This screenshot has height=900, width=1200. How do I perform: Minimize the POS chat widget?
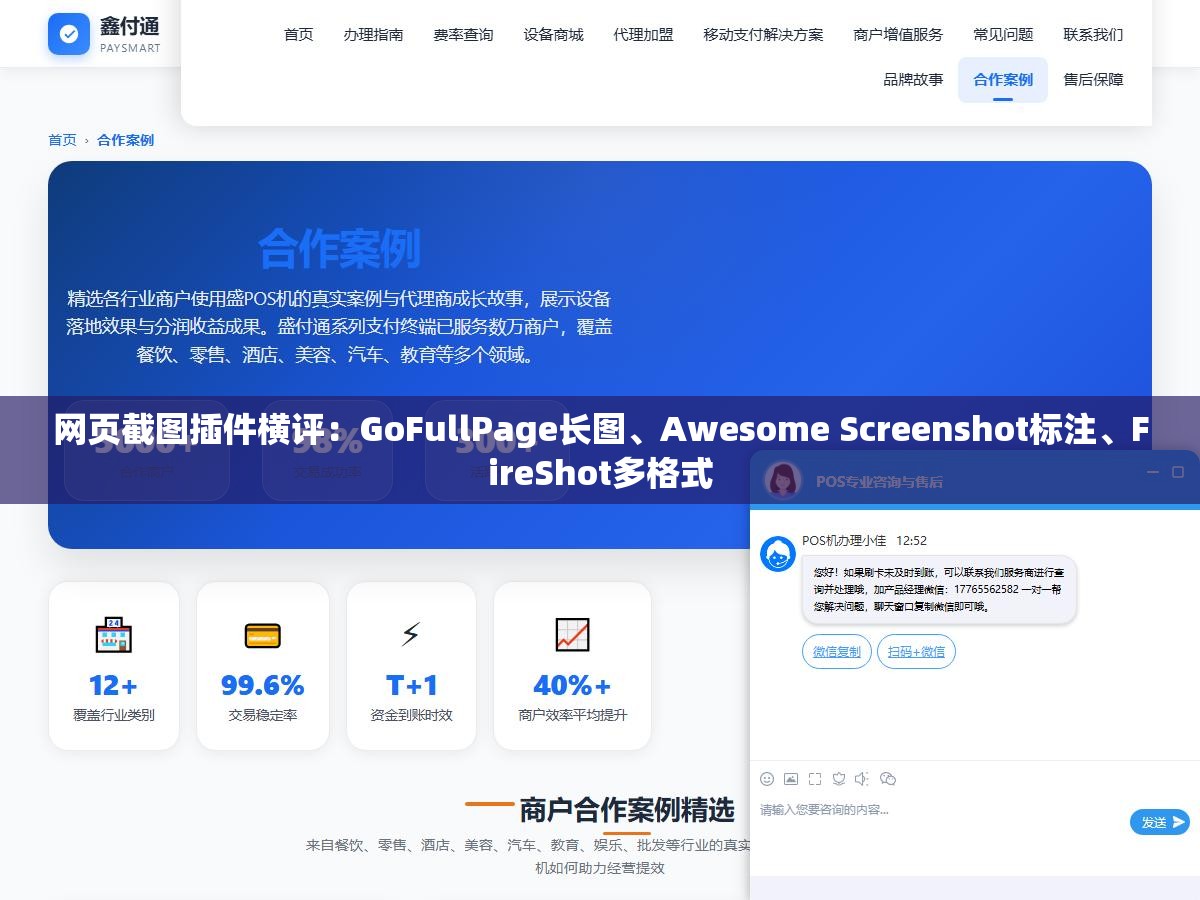coord(1153,472)
